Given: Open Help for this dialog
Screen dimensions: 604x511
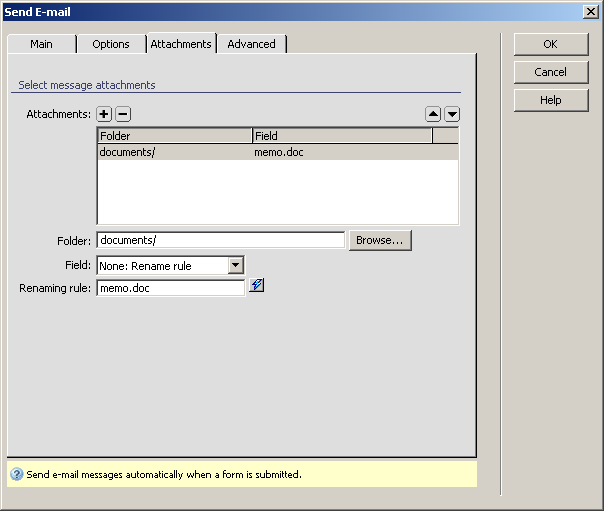Looking at the screenshot, I should click(x=550, y=100).
